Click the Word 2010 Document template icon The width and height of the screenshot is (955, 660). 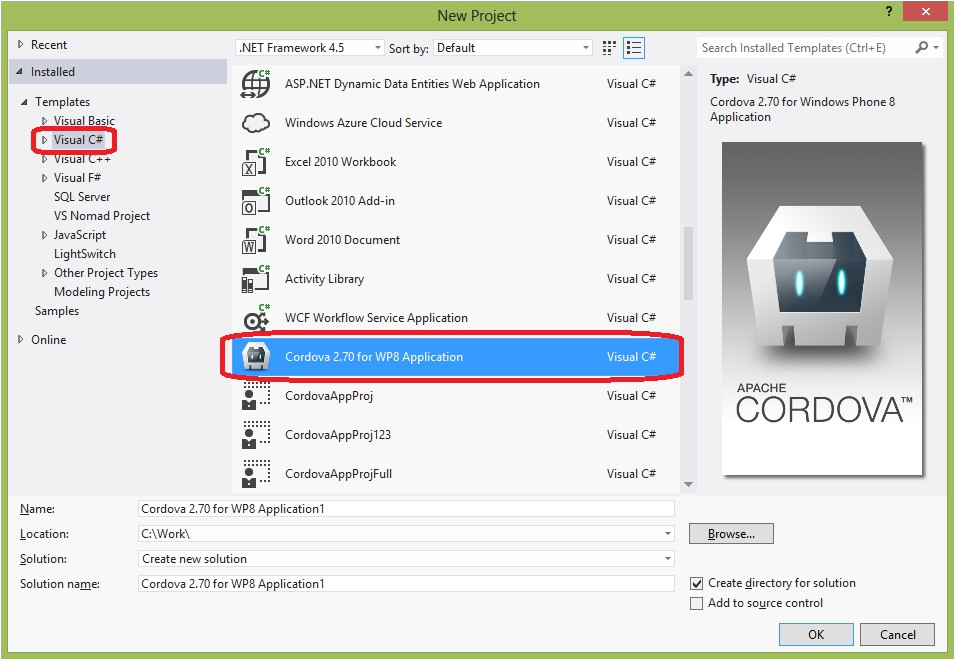click(x=256, y=240)
